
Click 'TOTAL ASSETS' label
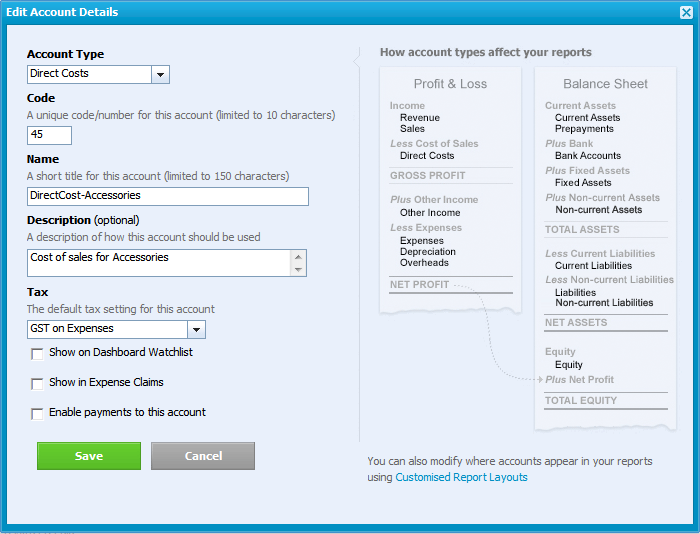tap(582, 229)
